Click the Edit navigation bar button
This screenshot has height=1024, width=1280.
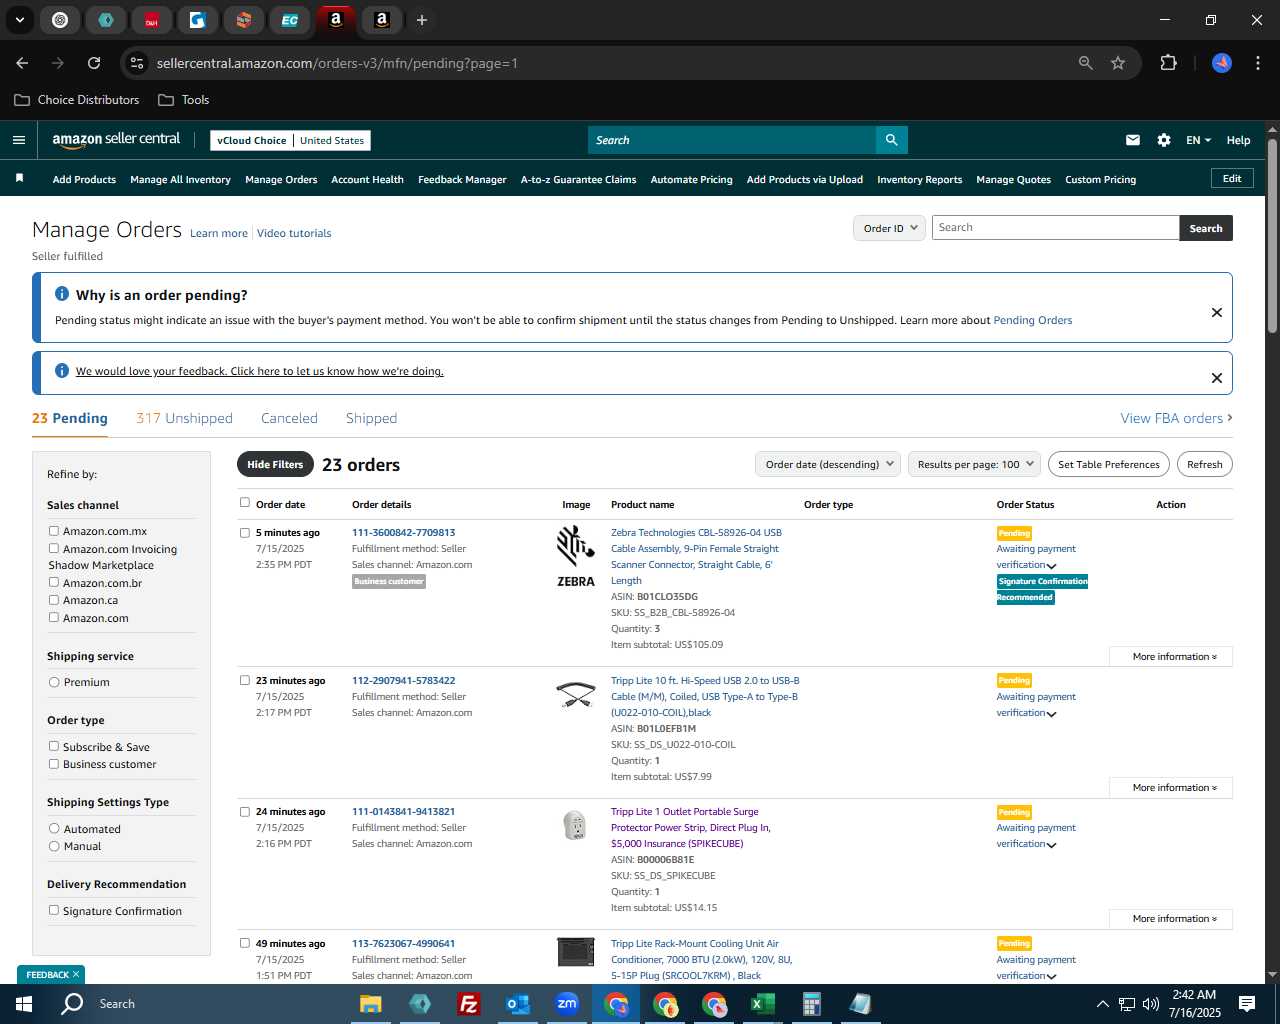pyautogui.click(x=1232, y=178)
